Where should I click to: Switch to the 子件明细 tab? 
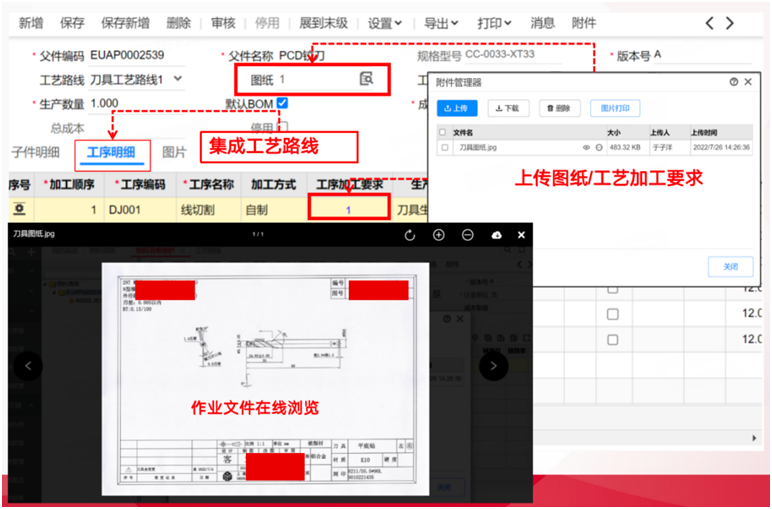pos(35,152)
